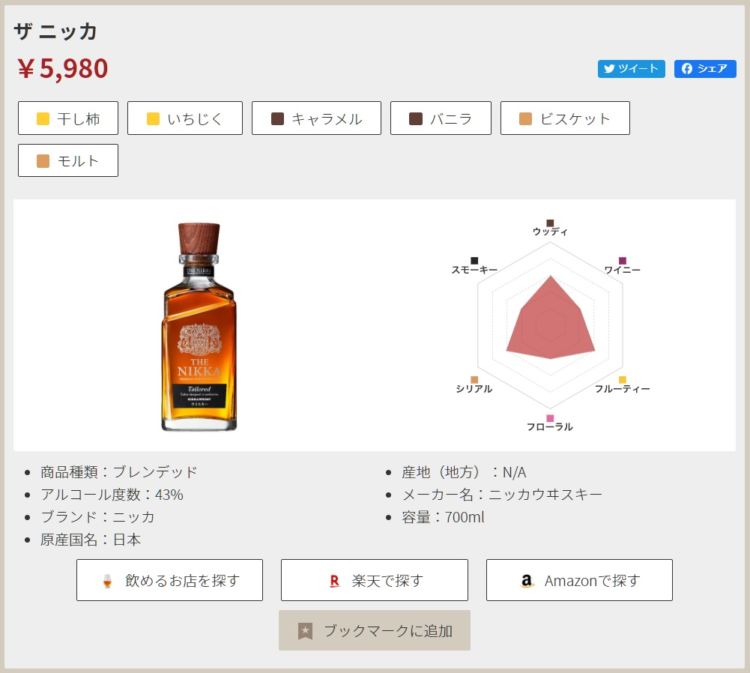The image size is (750, 673).
Task: Click the tan swatch in ビスケット tag
Action: click(526, 119)
